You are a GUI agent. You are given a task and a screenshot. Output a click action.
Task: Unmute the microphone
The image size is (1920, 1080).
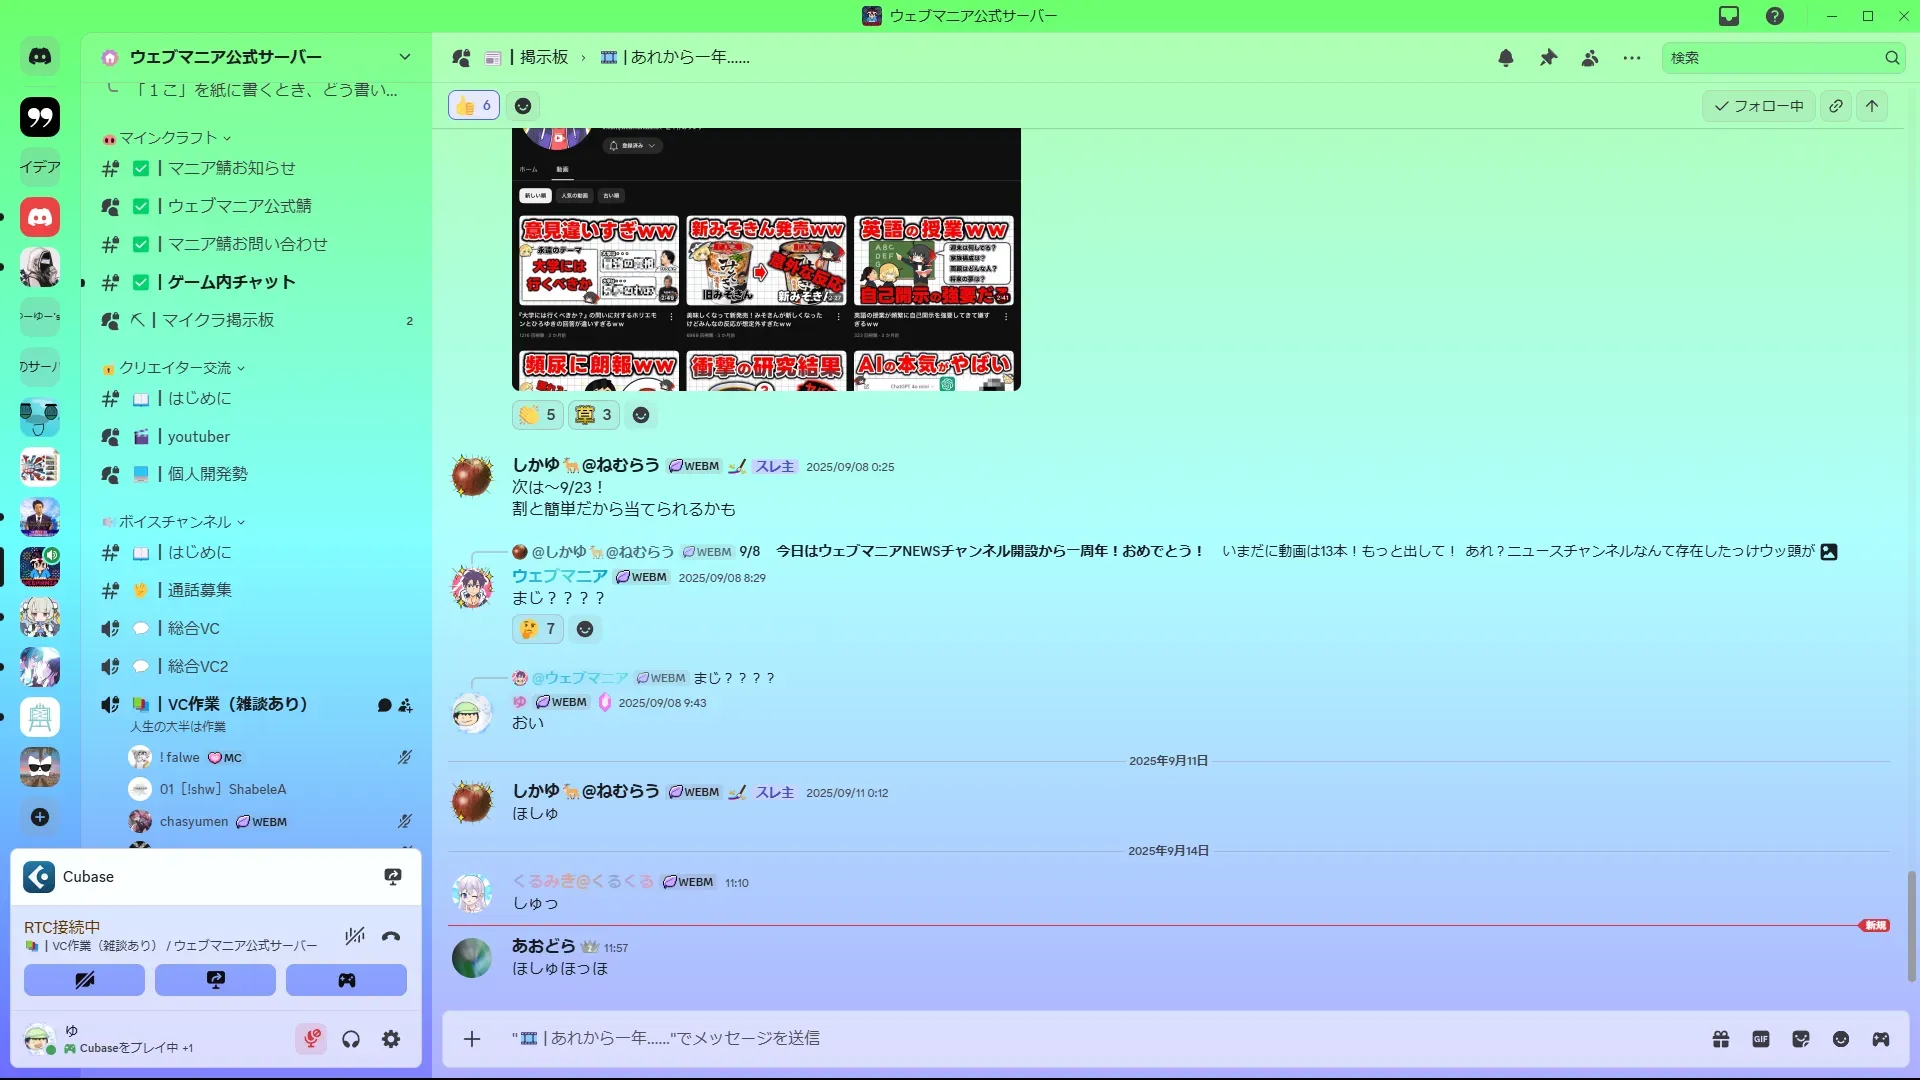click(311, 1039)
